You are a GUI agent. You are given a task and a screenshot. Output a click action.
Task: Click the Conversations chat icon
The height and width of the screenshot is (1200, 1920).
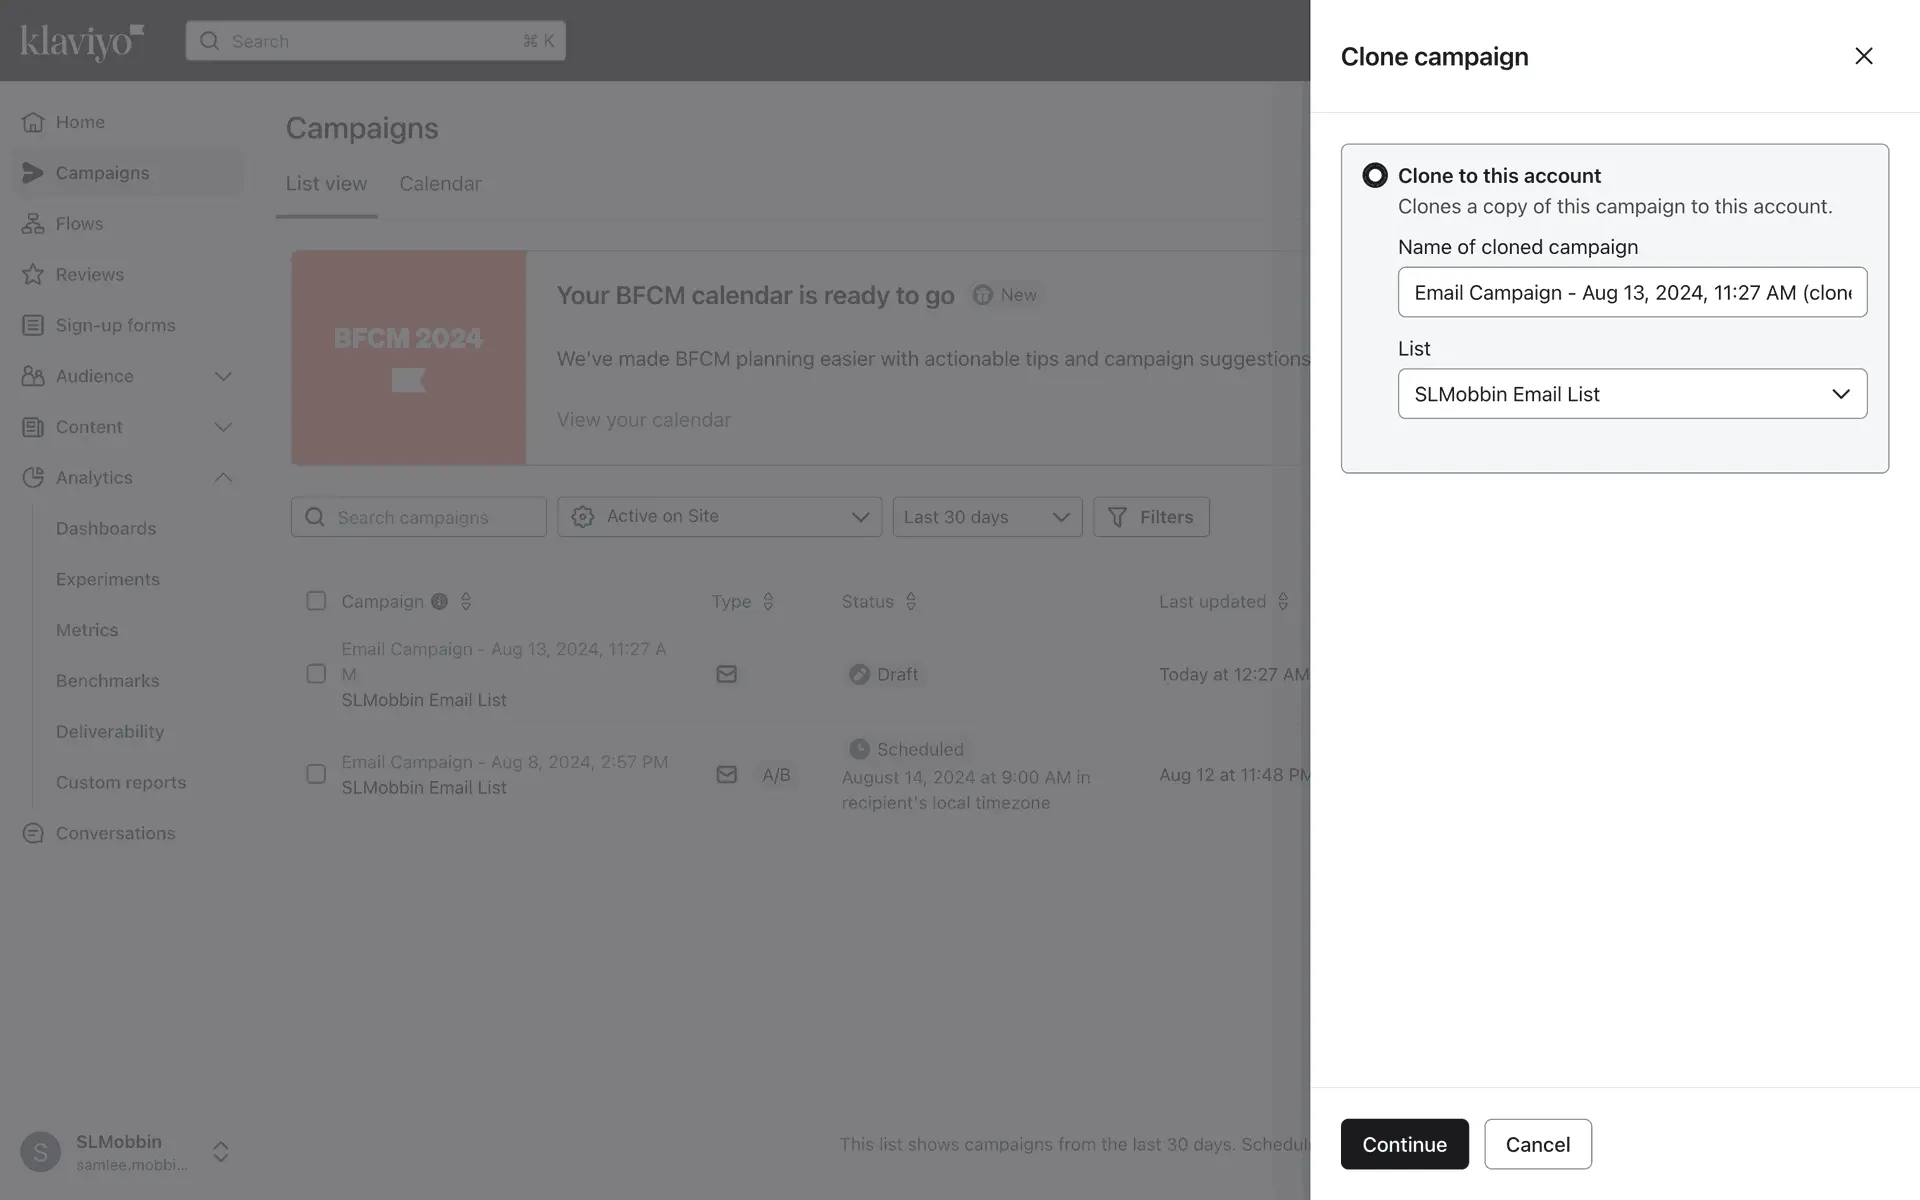[33, 834]
